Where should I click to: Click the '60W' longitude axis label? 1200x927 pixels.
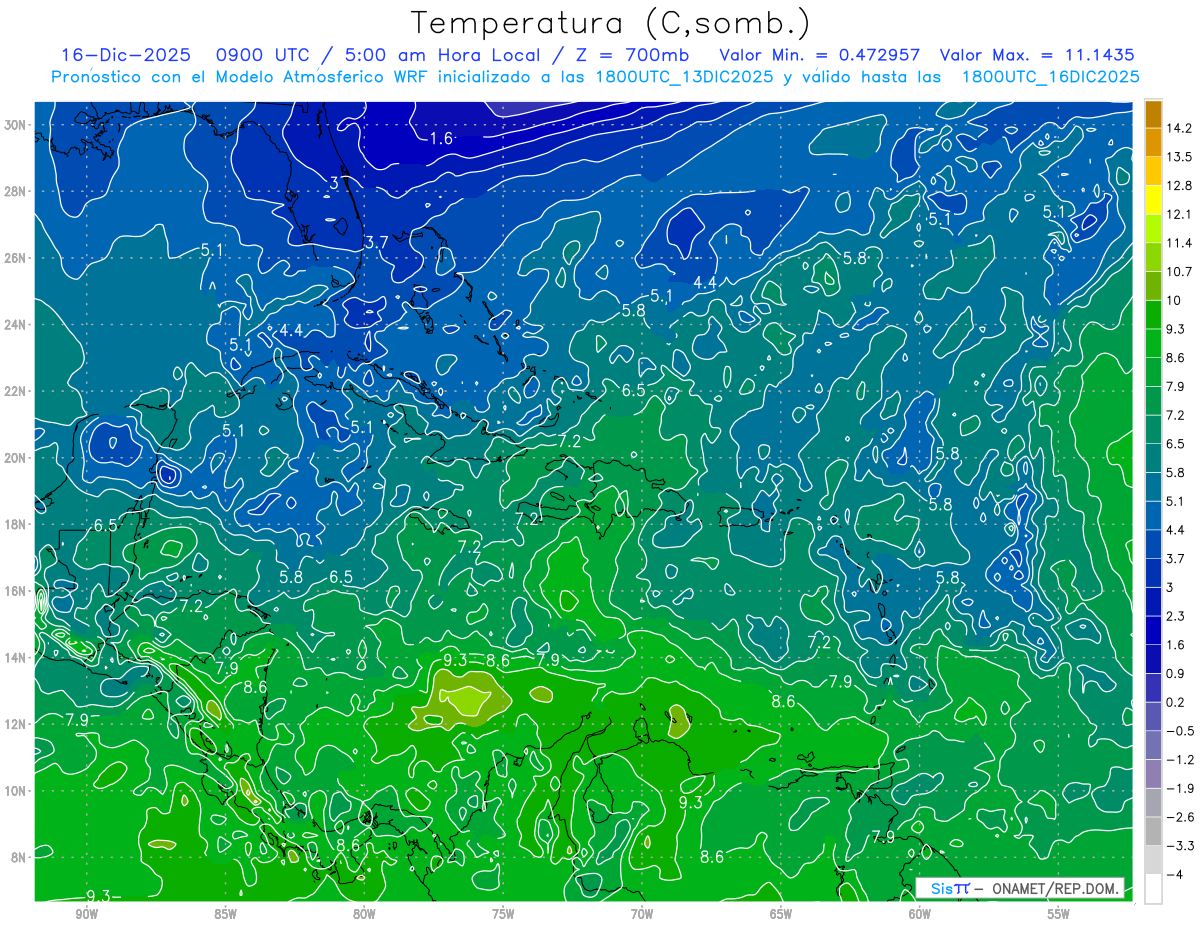point(920,914)
